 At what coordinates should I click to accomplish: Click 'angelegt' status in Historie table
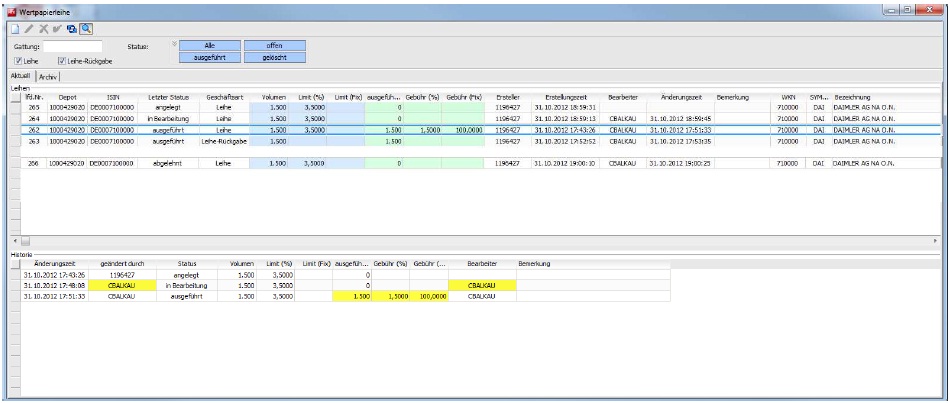point(187,275)
